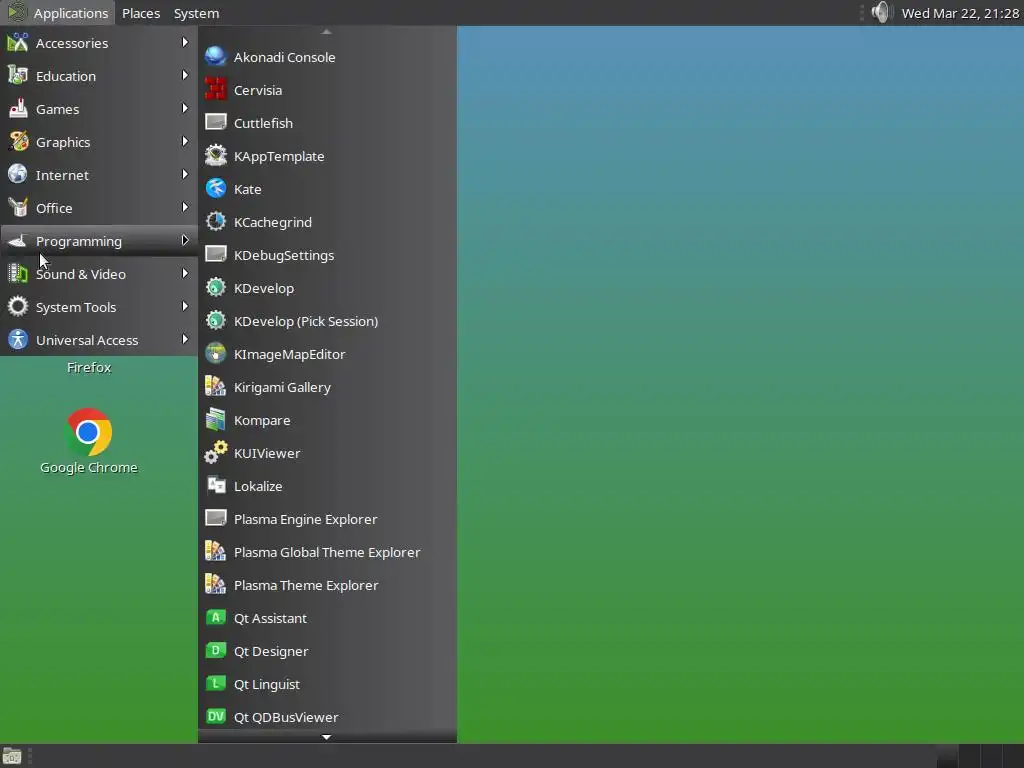Expand the Sound & Video submenu arrow
The width and height of the screenshot is (1024, 768).
[x=185, y=273]
